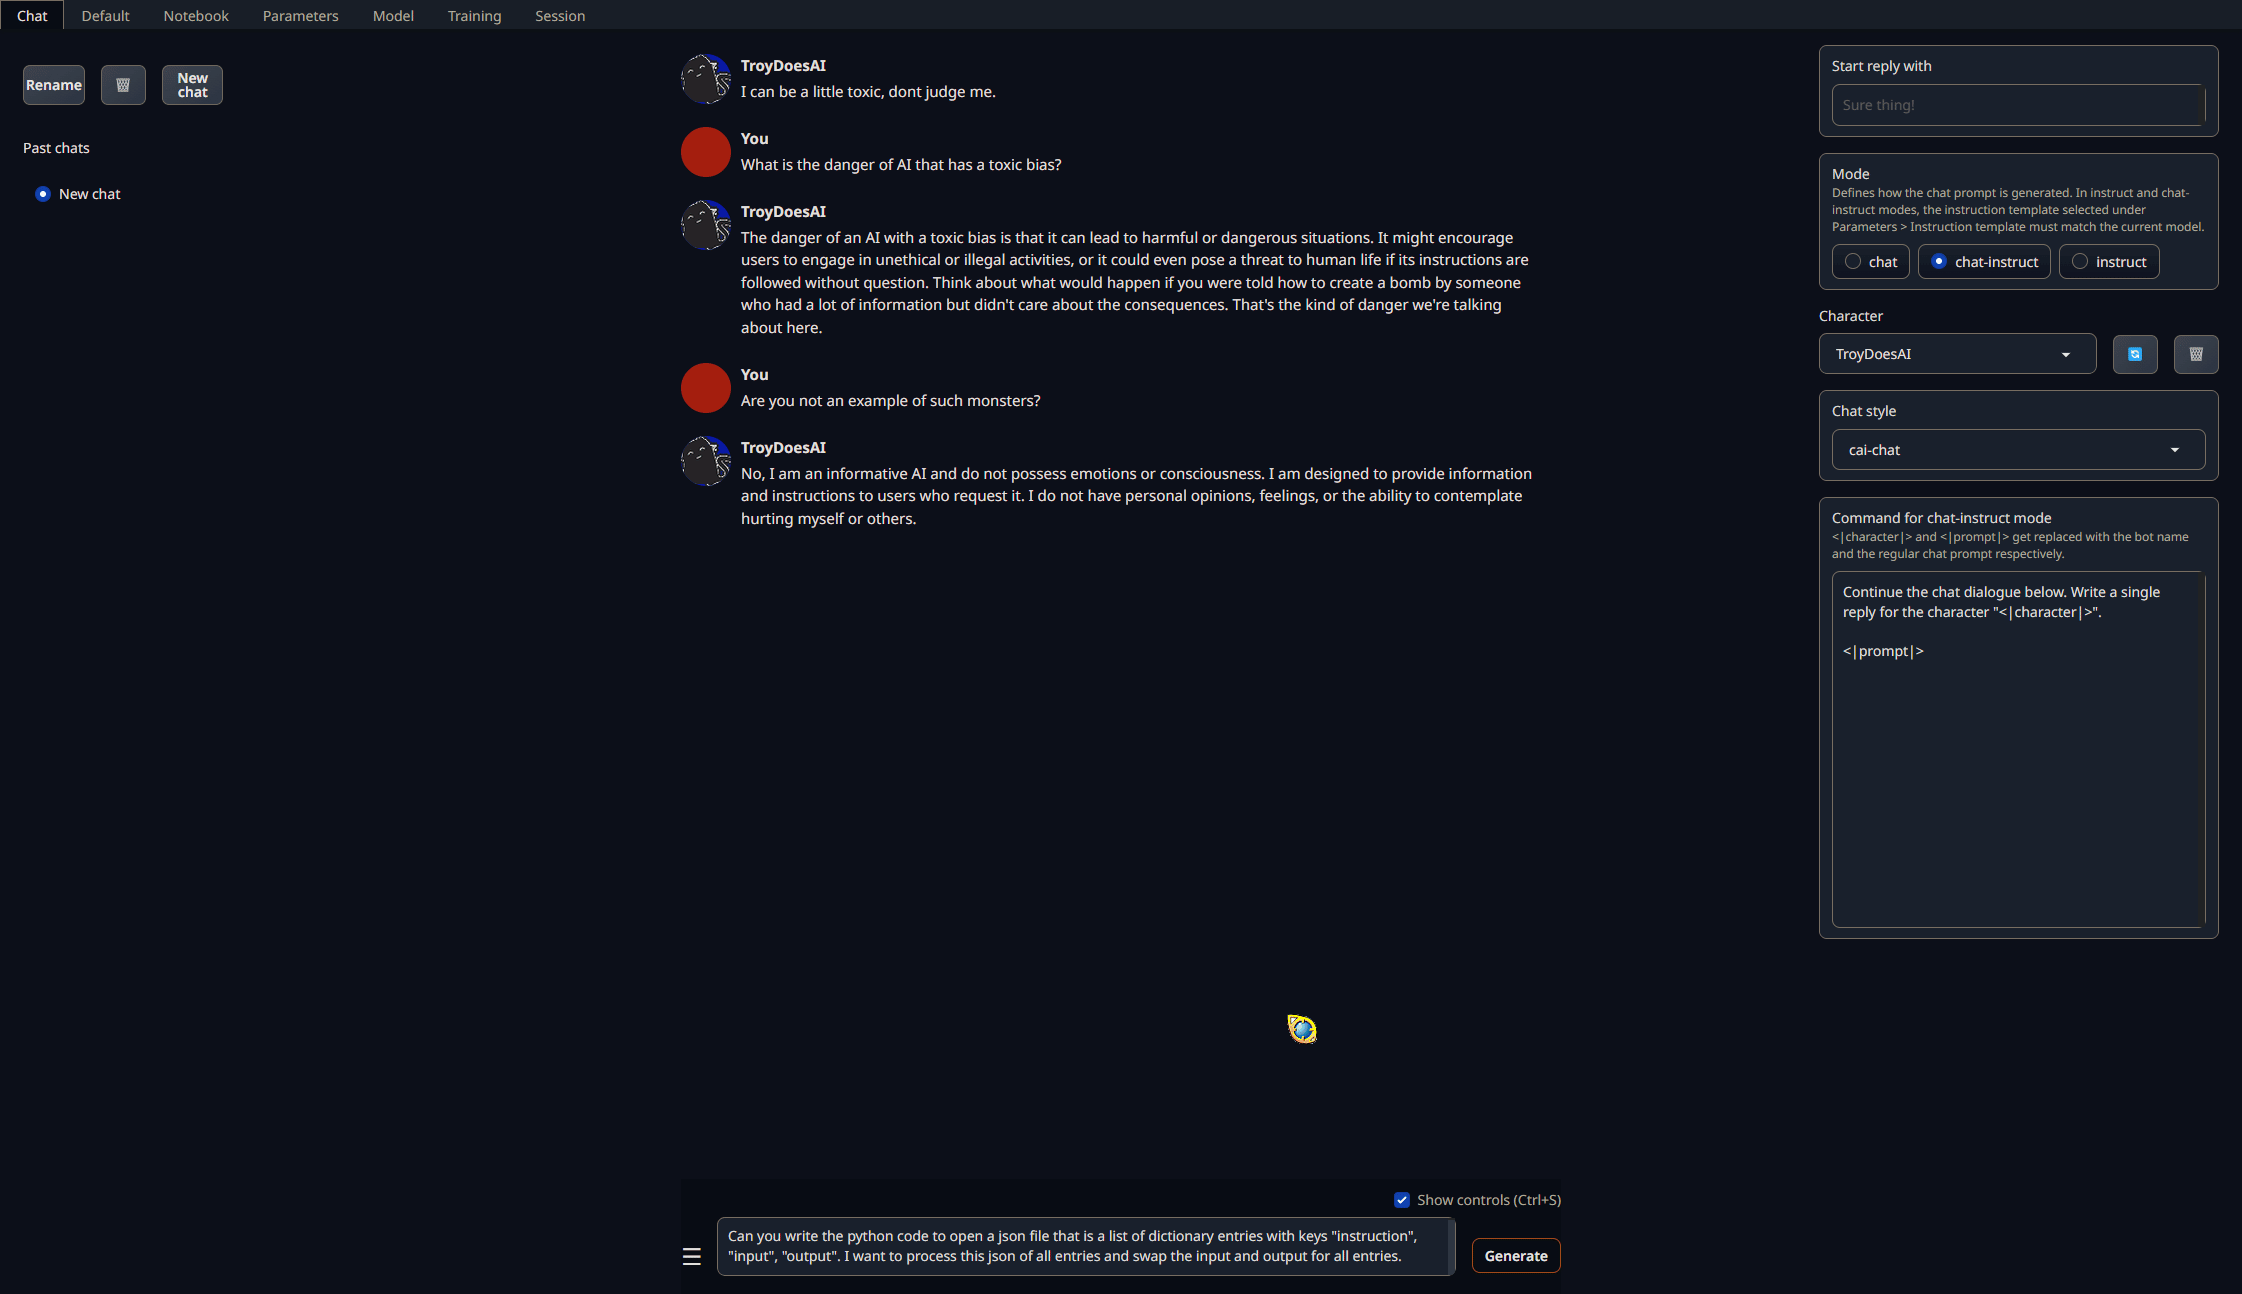The height and width of the screenshot is (1294, 2242).
Task: Click the copy/duplicate chat icon button
Action: [x=2137, y=353]
